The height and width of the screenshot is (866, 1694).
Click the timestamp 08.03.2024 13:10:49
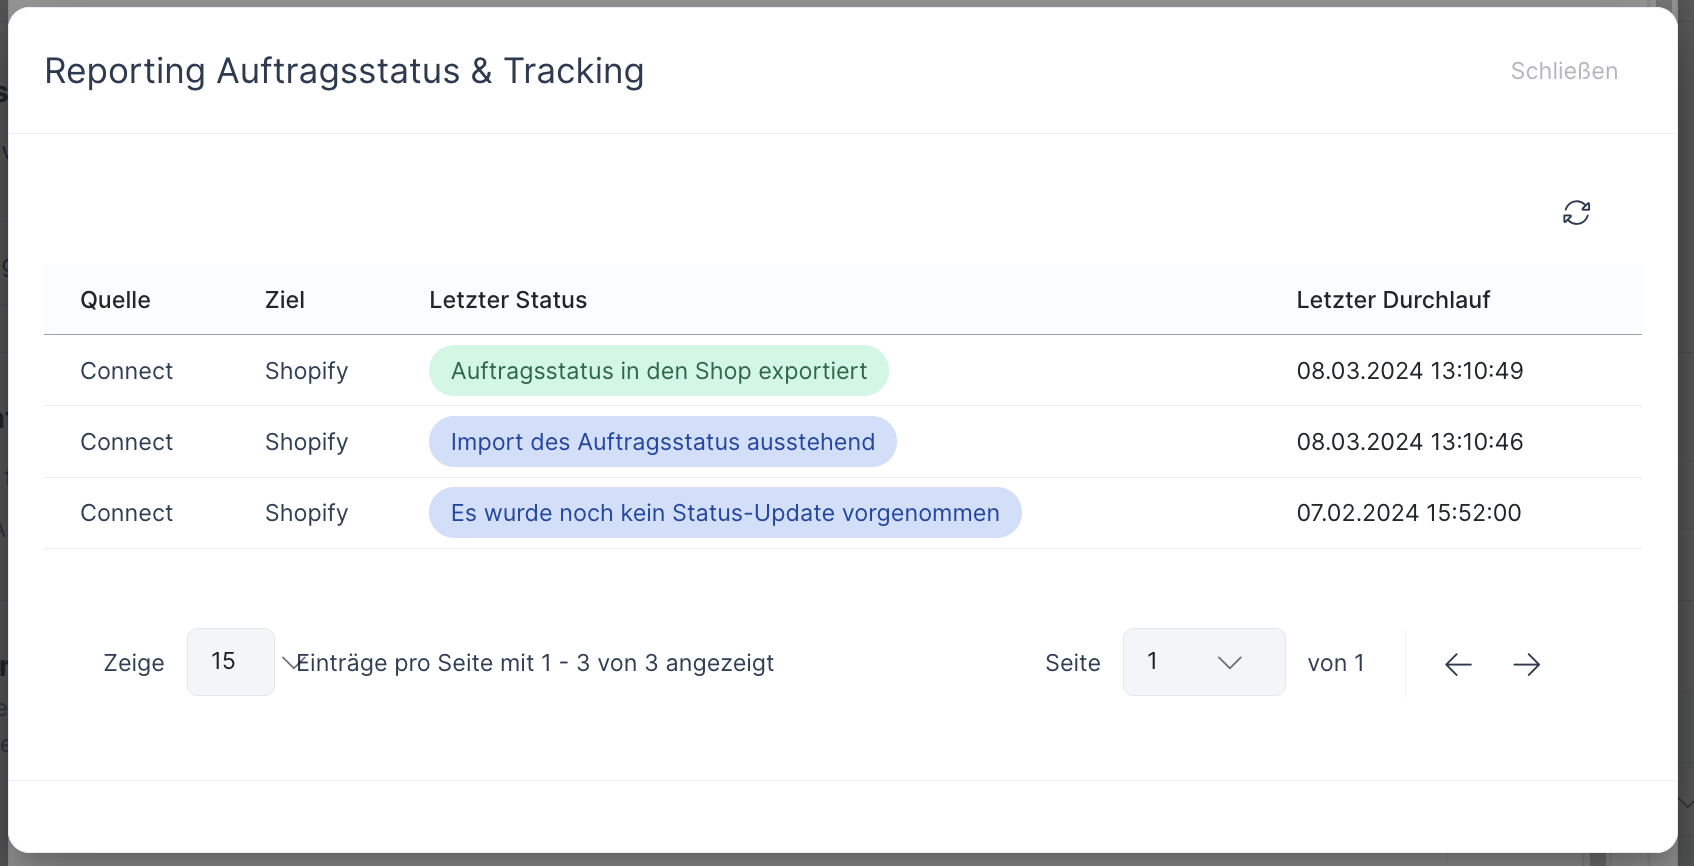tap(1409, 371)
